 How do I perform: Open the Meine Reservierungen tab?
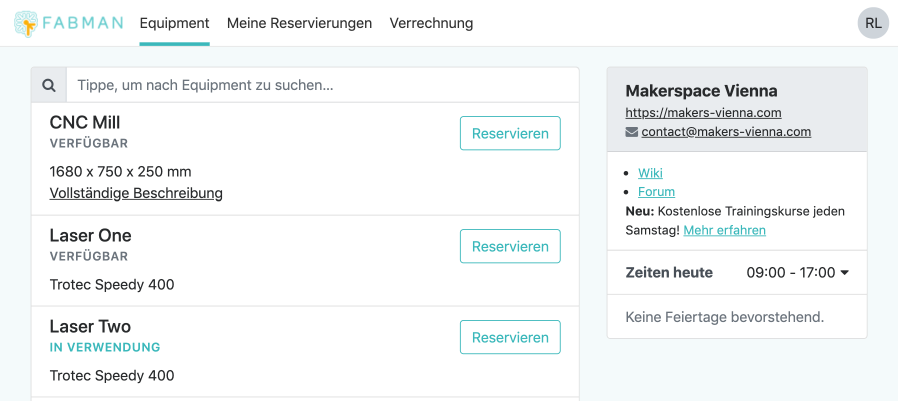(x=299, y=23)
